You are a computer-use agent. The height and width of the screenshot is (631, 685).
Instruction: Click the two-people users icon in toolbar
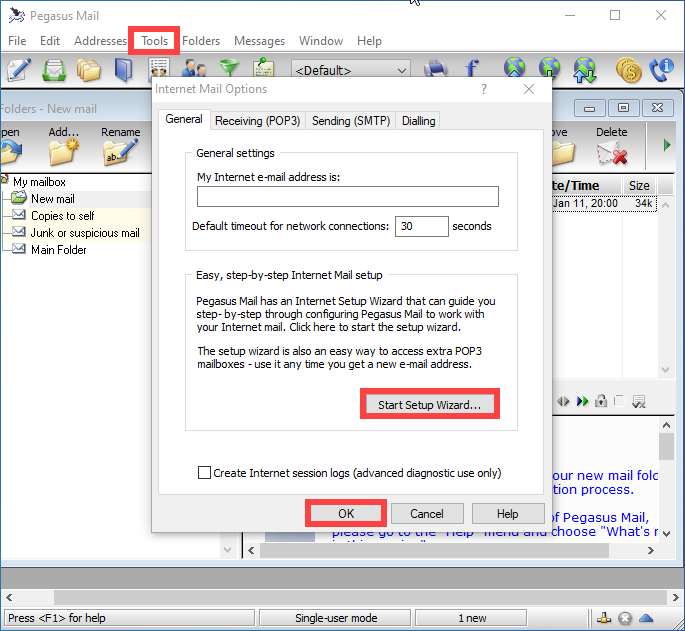click(194, 68)
